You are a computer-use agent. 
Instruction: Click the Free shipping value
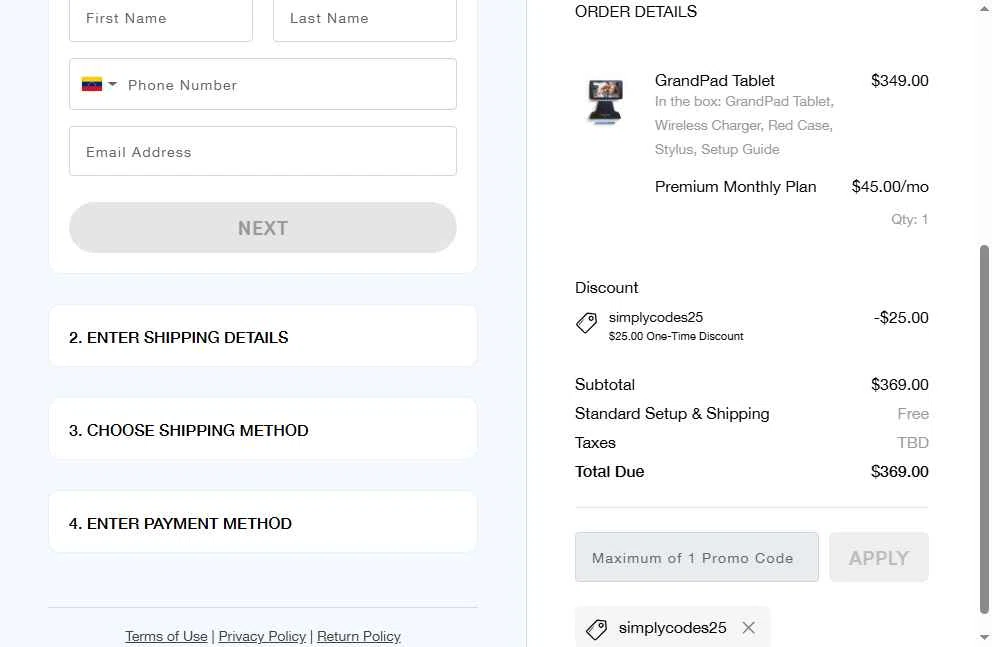point(912,414)
